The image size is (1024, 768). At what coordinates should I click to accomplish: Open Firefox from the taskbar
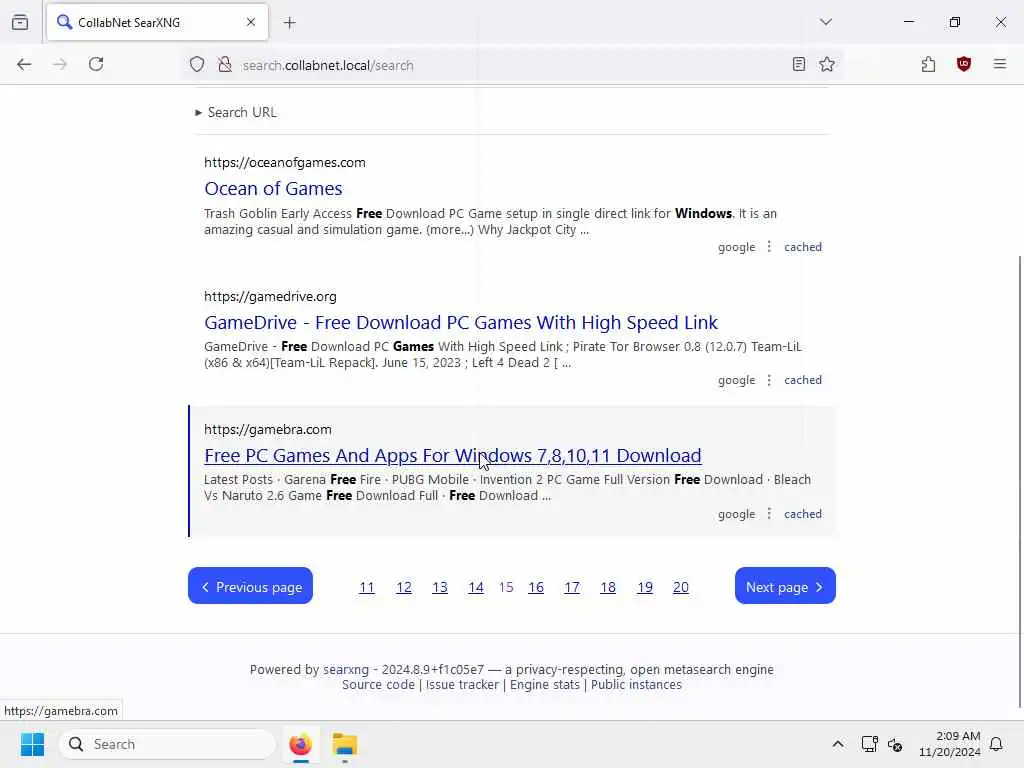[x=300, y=744]
